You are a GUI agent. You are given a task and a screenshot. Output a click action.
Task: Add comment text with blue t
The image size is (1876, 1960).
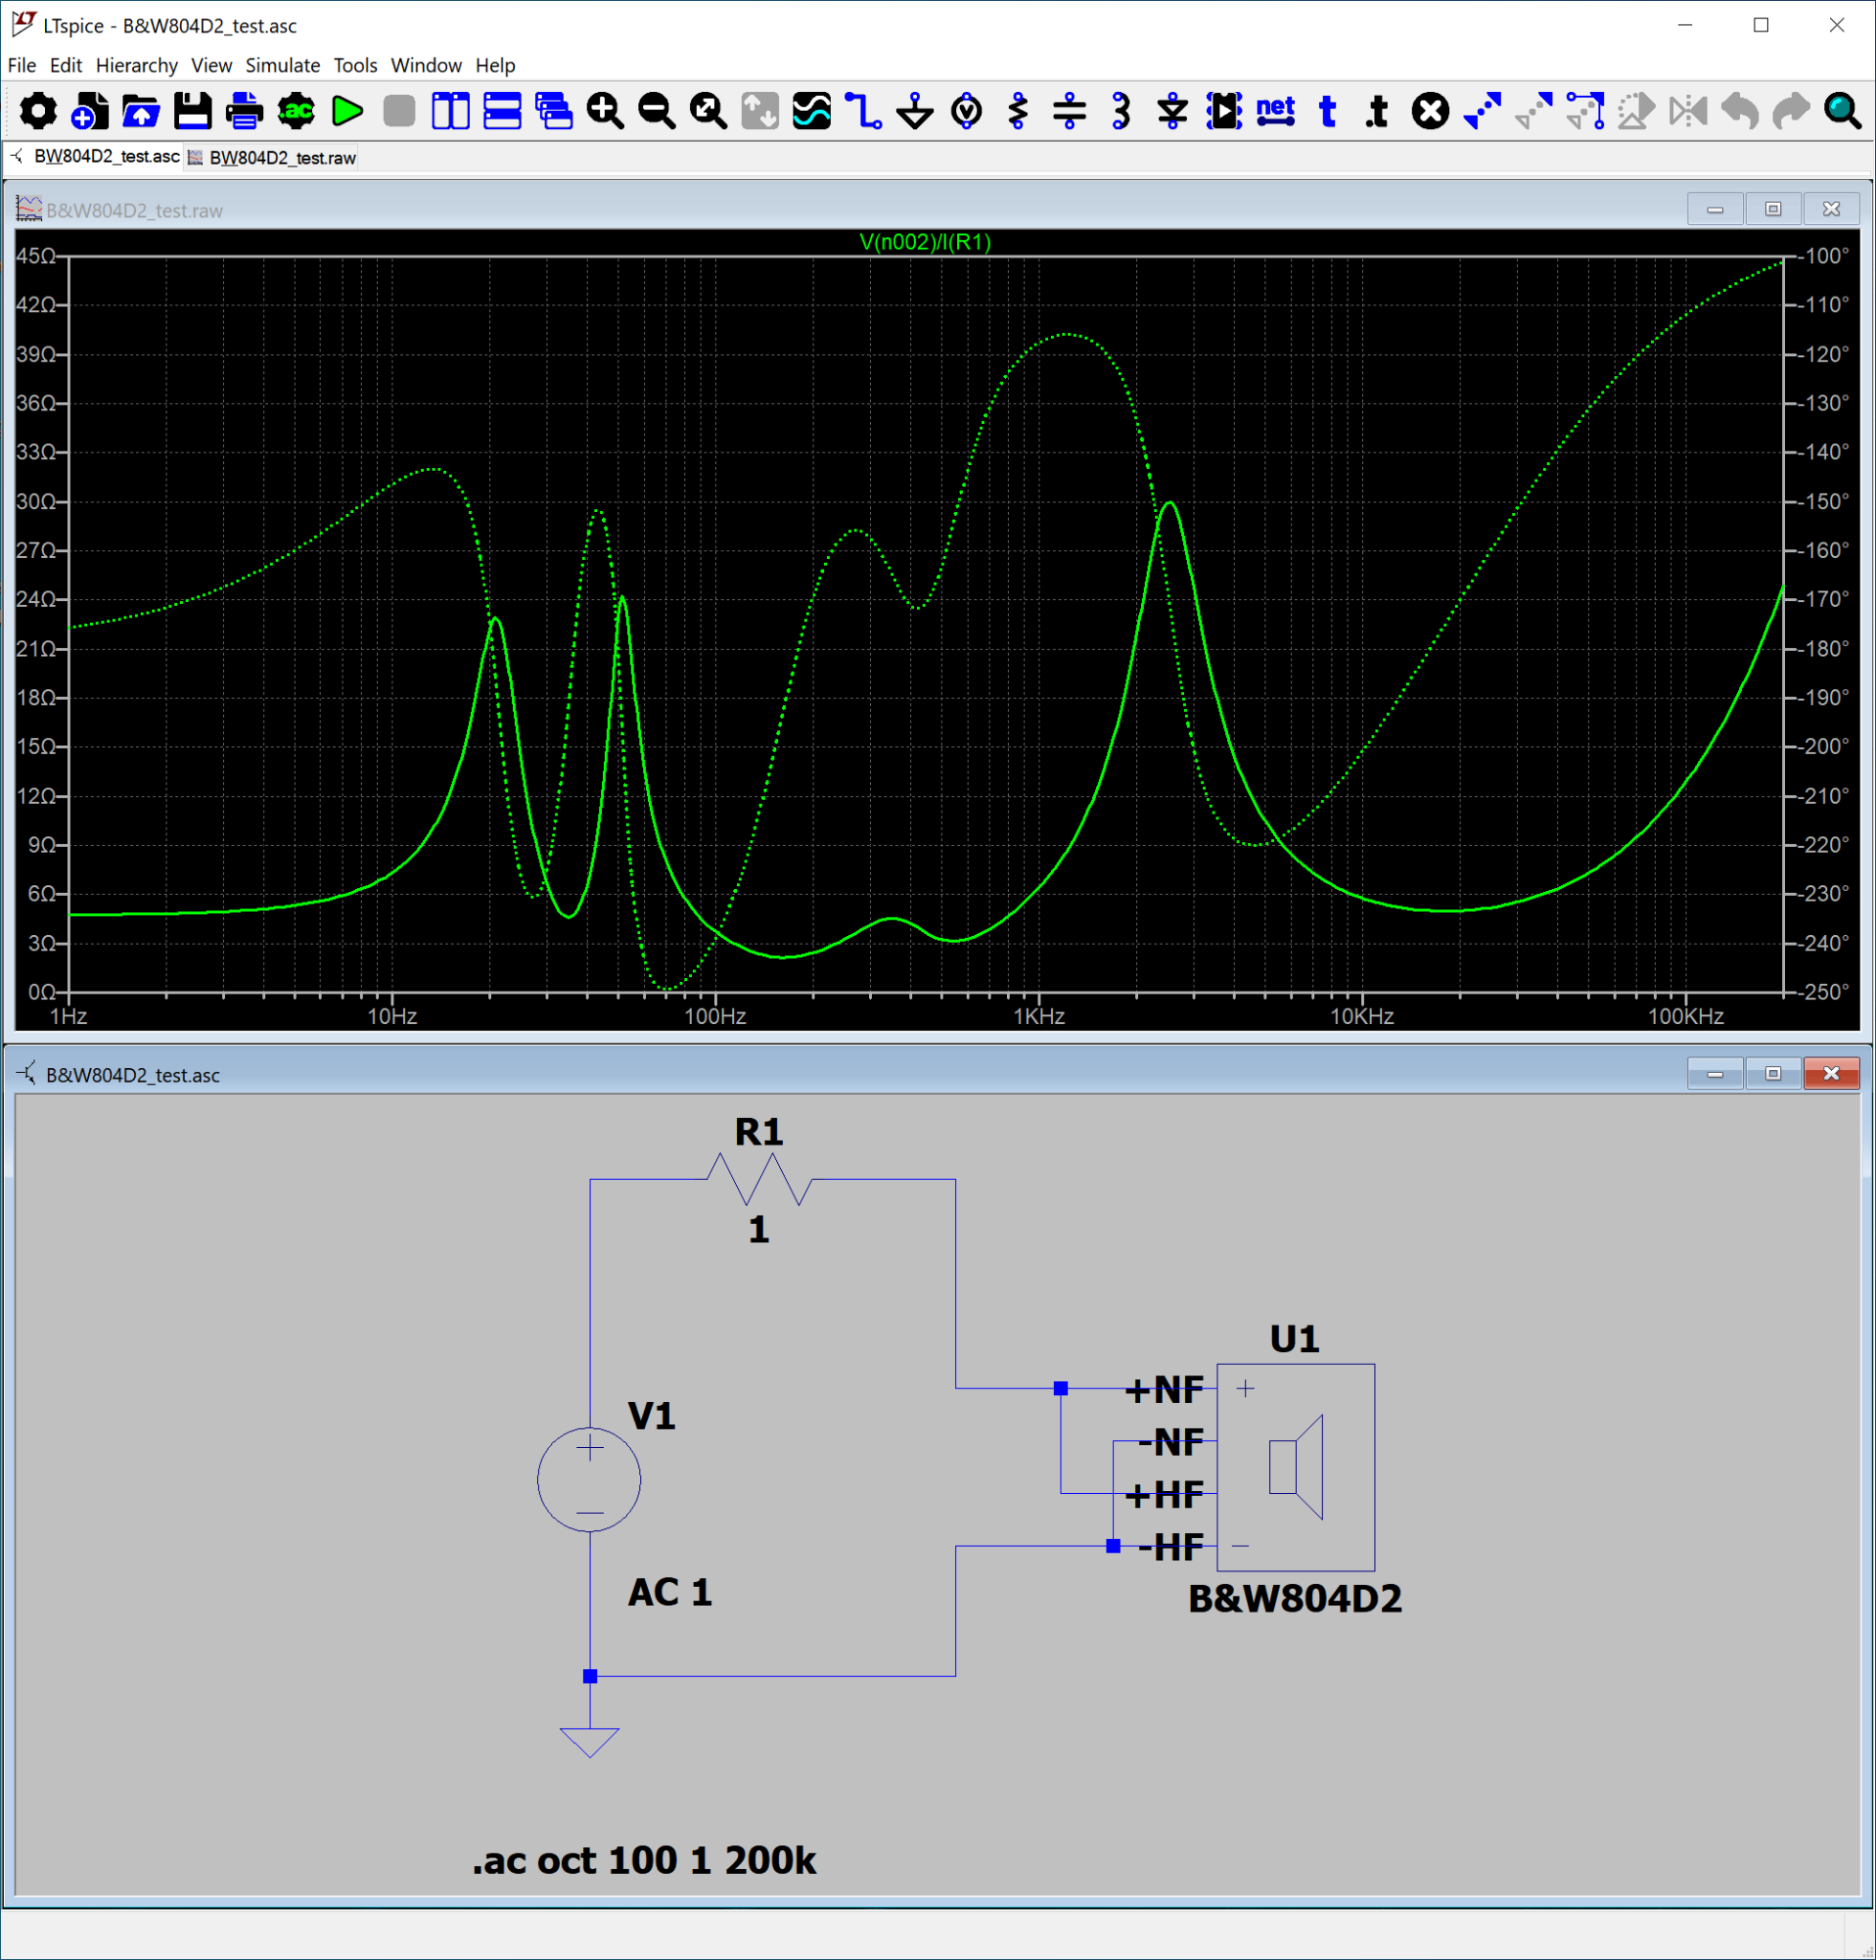(x=1328, y=111)
